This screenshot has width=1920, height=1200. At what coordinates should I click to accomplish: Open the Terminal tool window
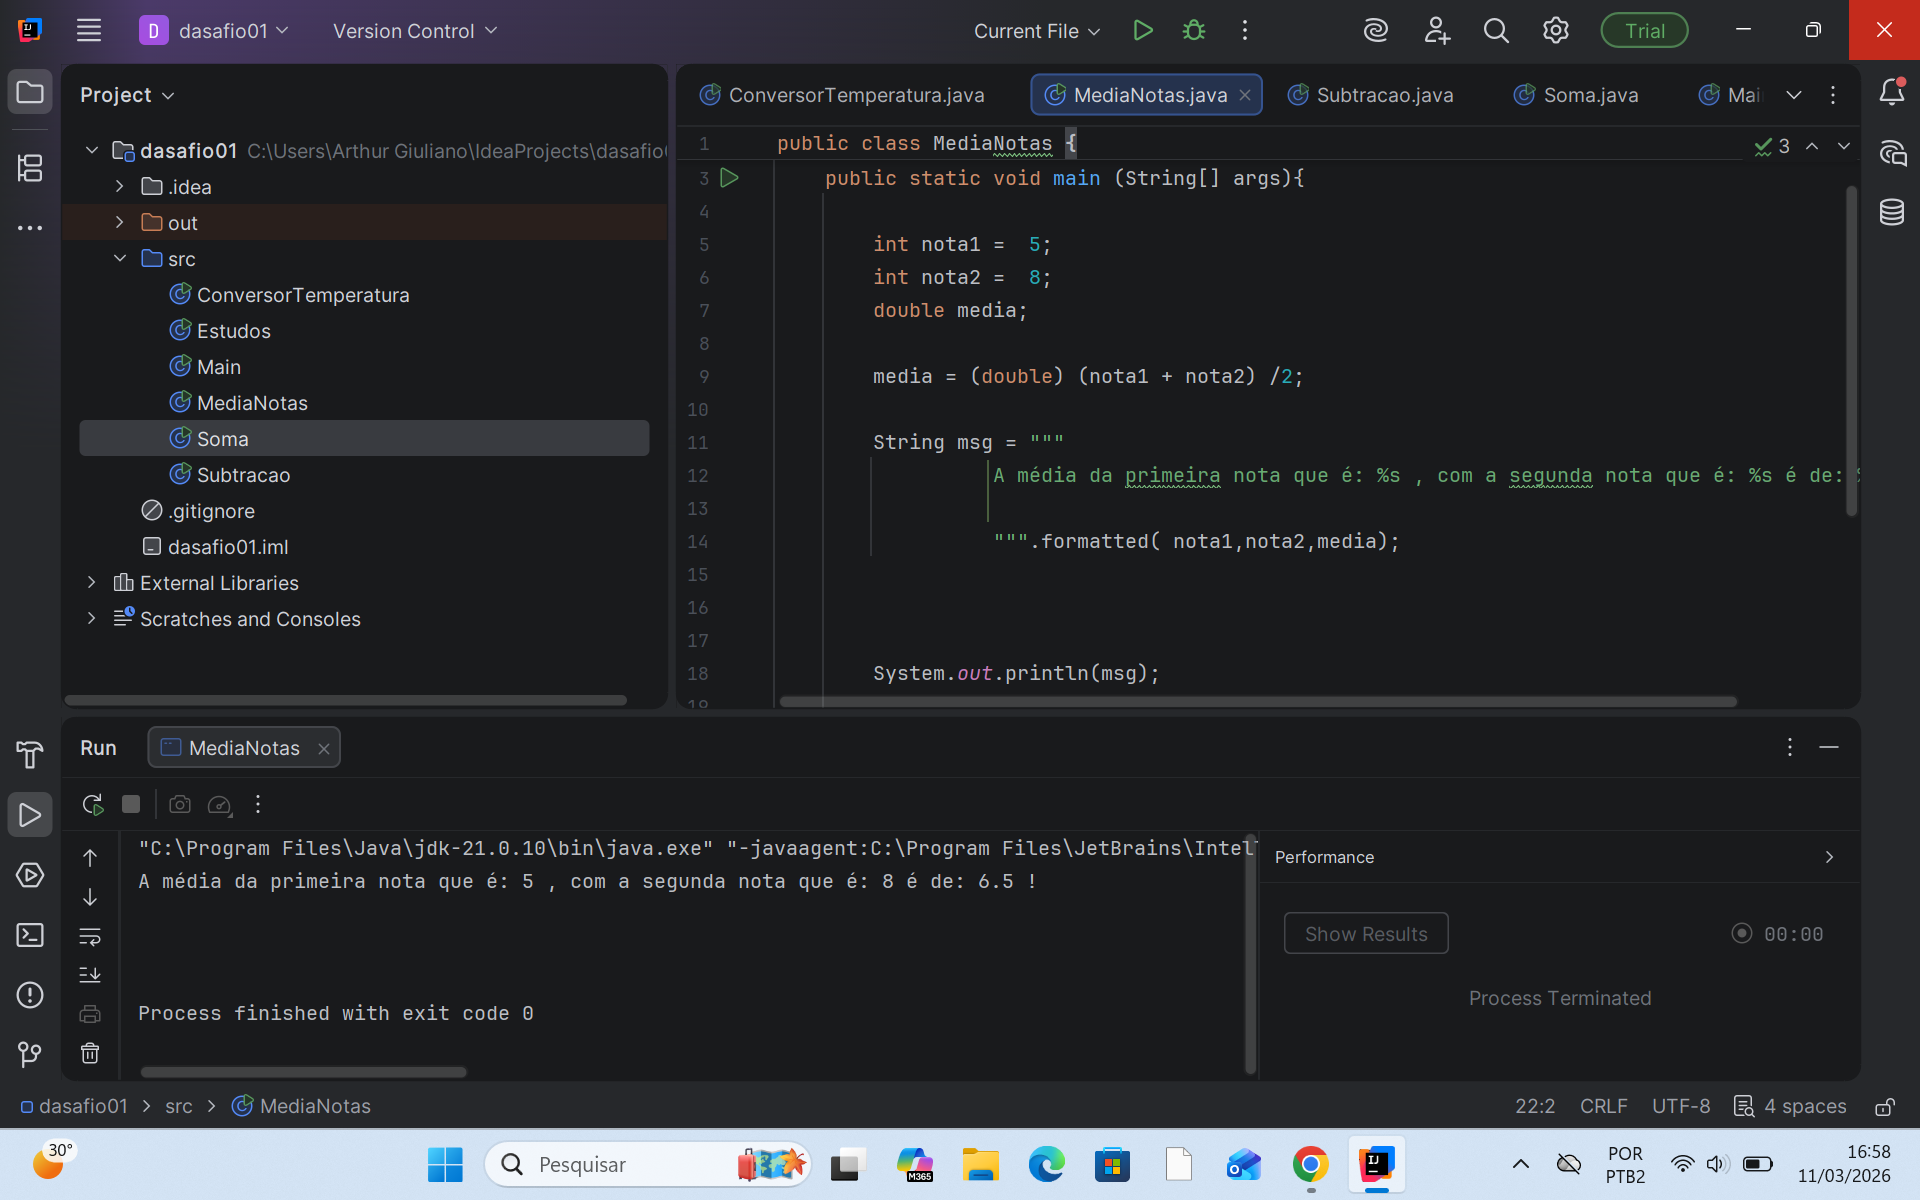(30, 935)
